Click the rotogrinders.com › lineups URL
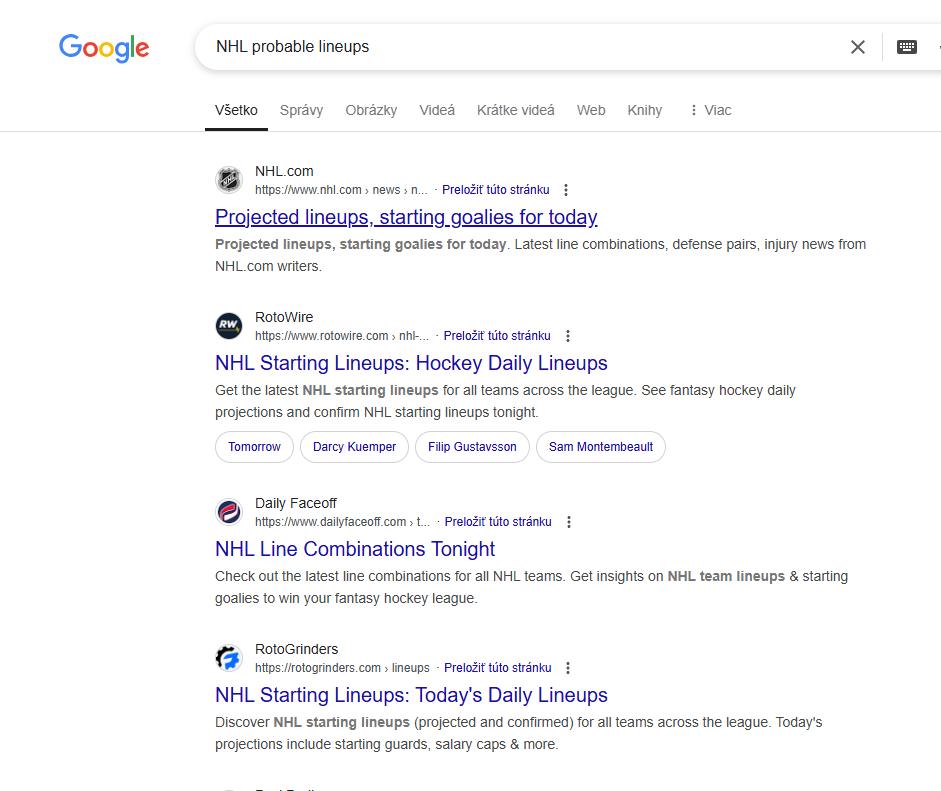941x791 pixels. tap(342, 667)
